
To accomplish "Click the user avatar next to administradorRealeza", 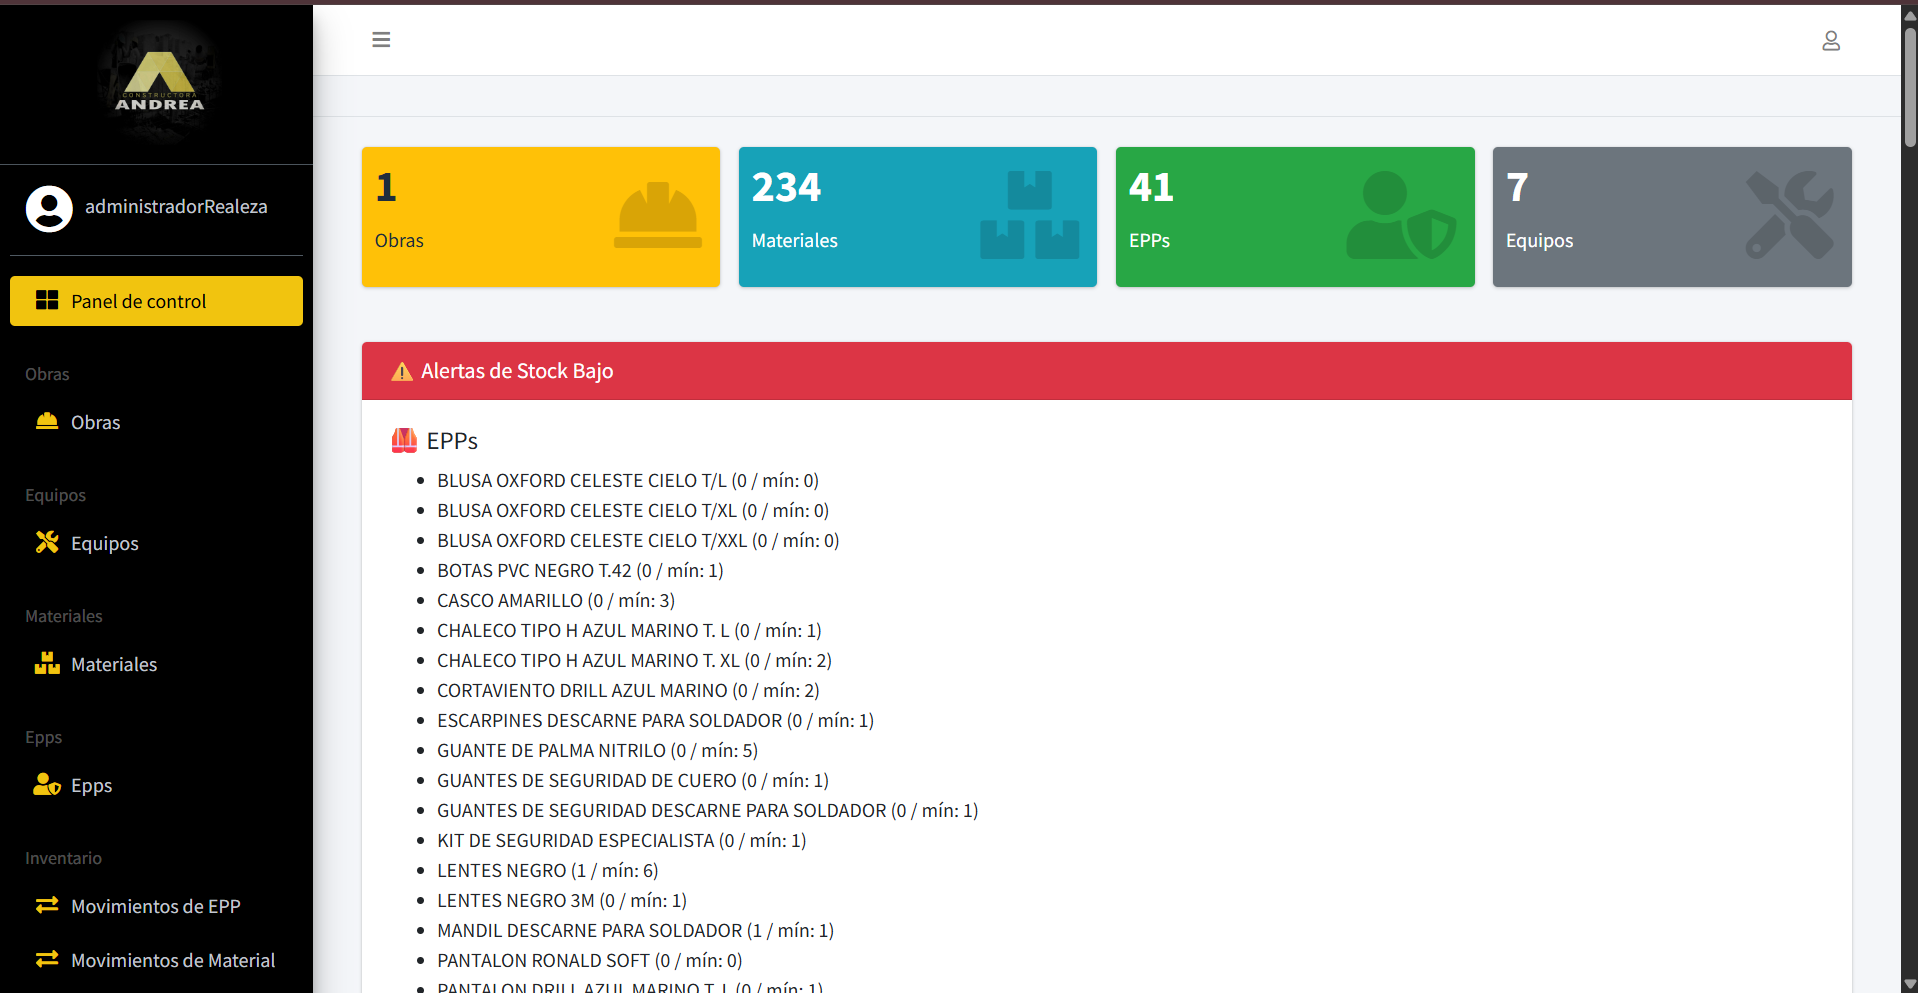I will coord(49,208).
